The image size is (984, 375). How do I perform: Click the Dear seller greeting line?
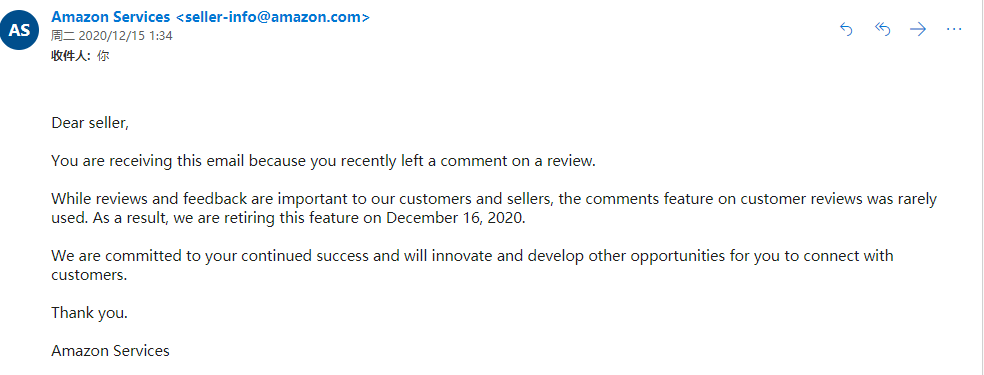pos(90,123)
